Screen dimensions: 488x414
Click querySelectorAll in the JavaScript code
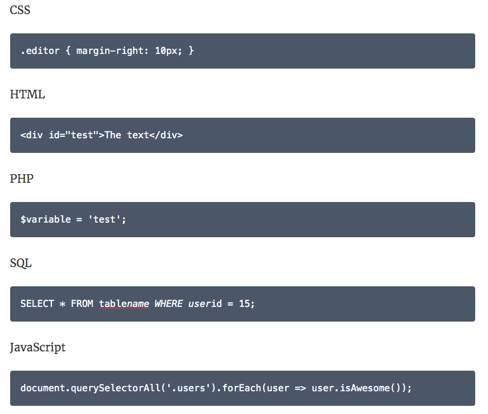116,388
